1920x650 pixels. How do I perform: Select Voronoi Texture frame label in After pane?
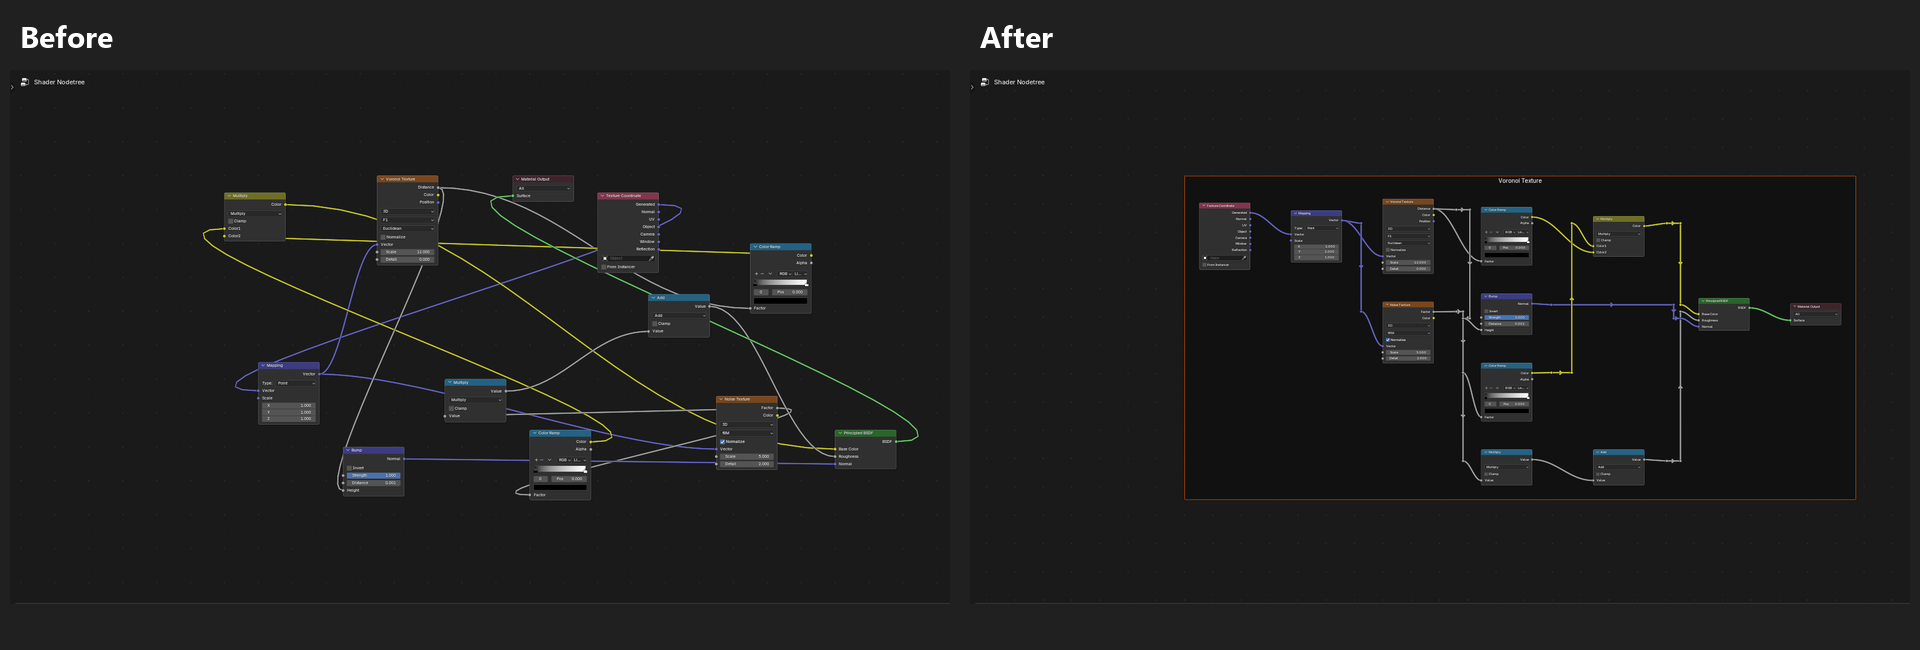1520,181
